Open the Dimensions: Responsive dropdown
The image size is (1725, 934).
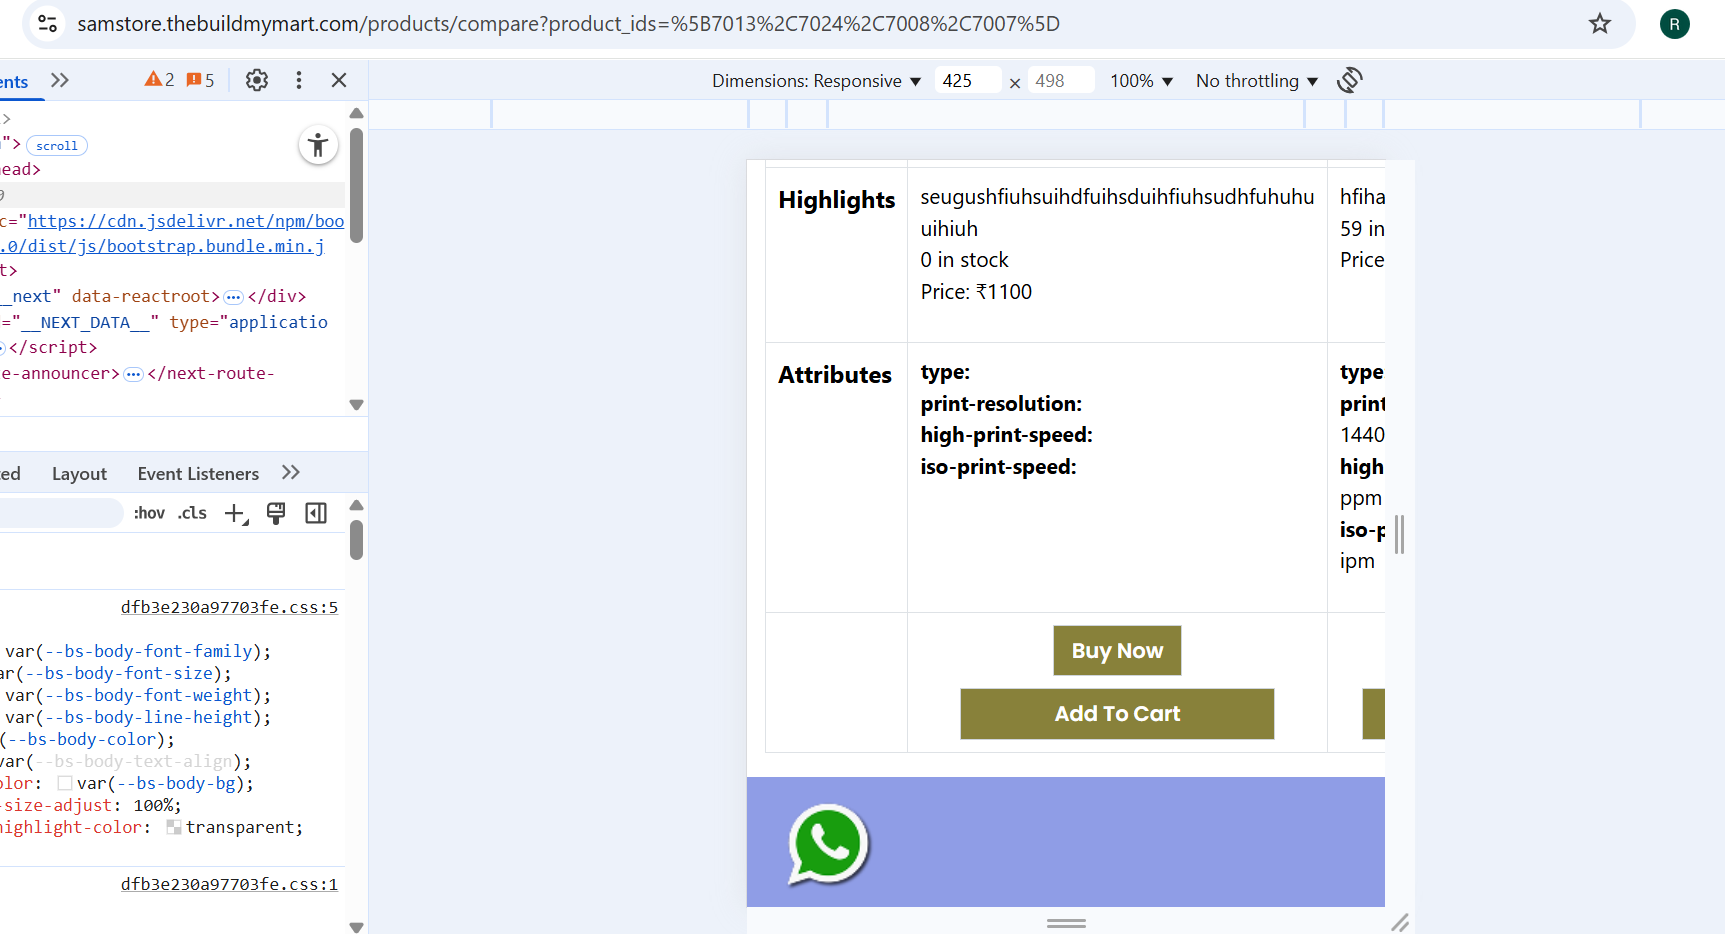point(816,81)
